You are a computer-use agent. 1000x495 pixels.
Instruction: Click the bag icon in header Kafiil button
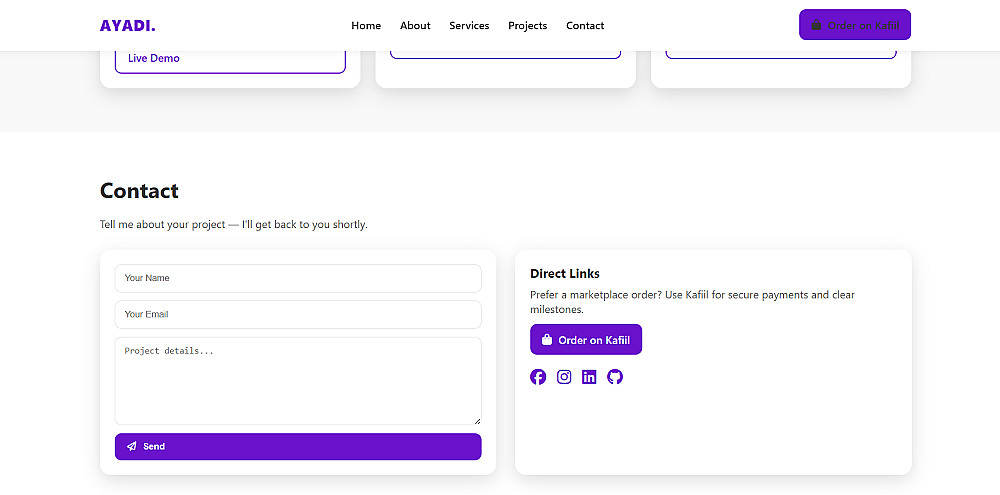point(816,26)
